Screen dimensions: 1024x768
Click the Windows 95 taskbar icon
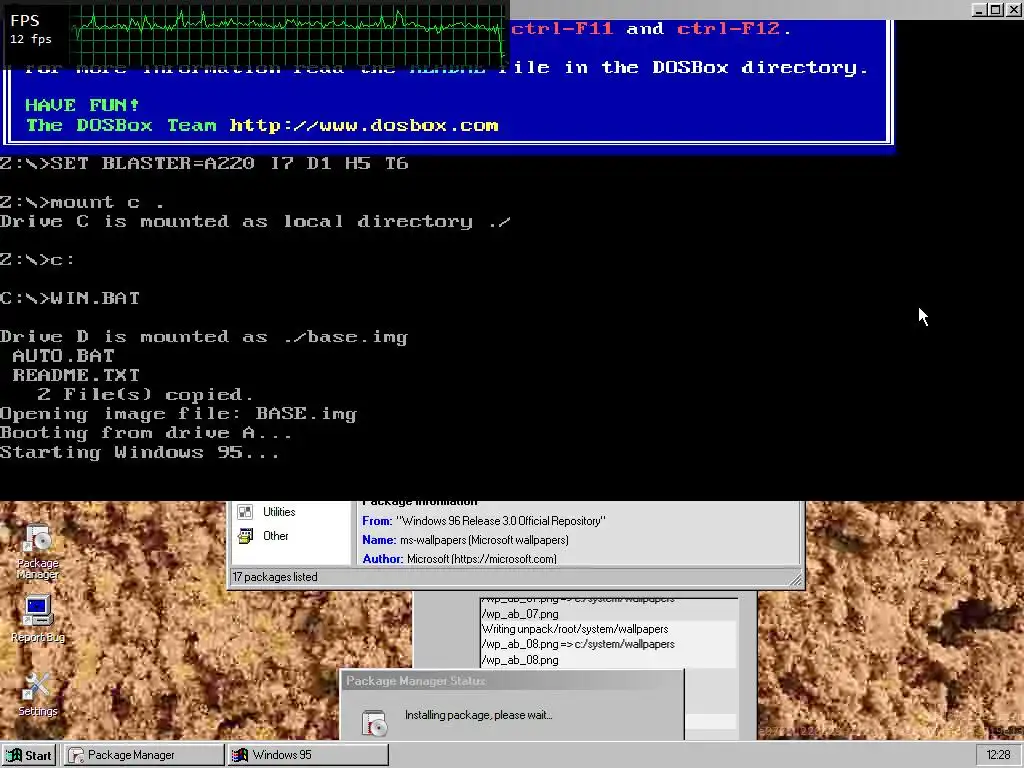point(240,755)
